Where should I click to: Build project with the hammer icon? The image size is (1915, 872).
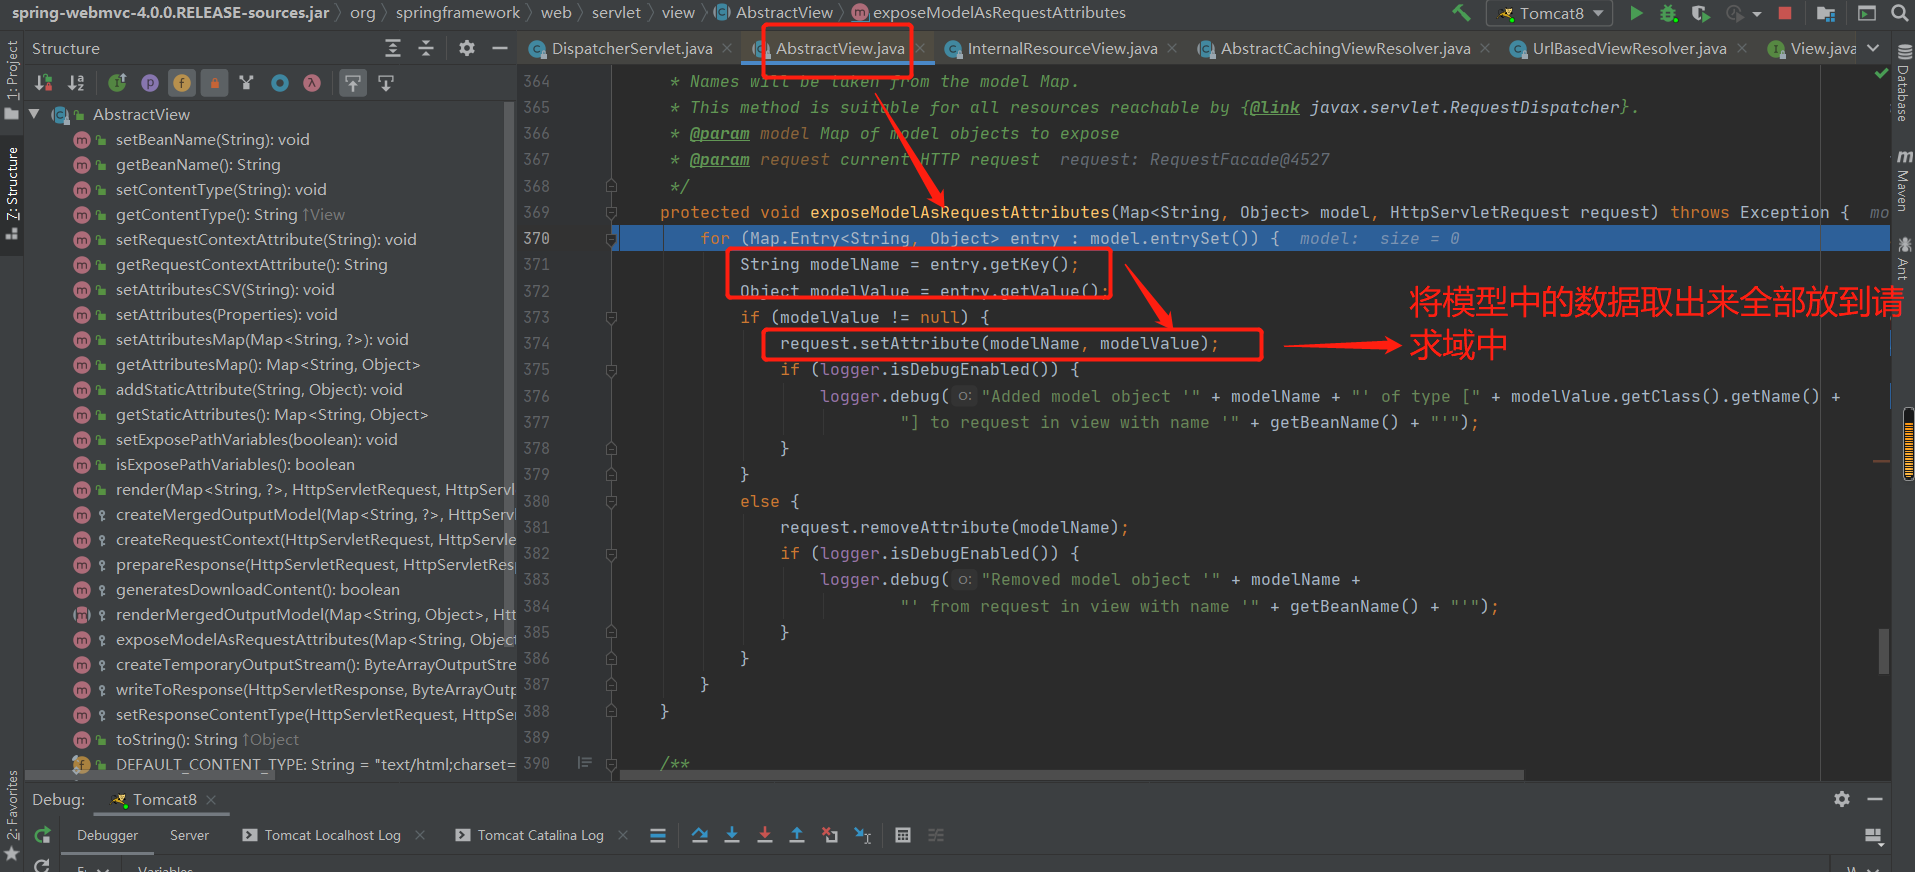(1461, 13)
